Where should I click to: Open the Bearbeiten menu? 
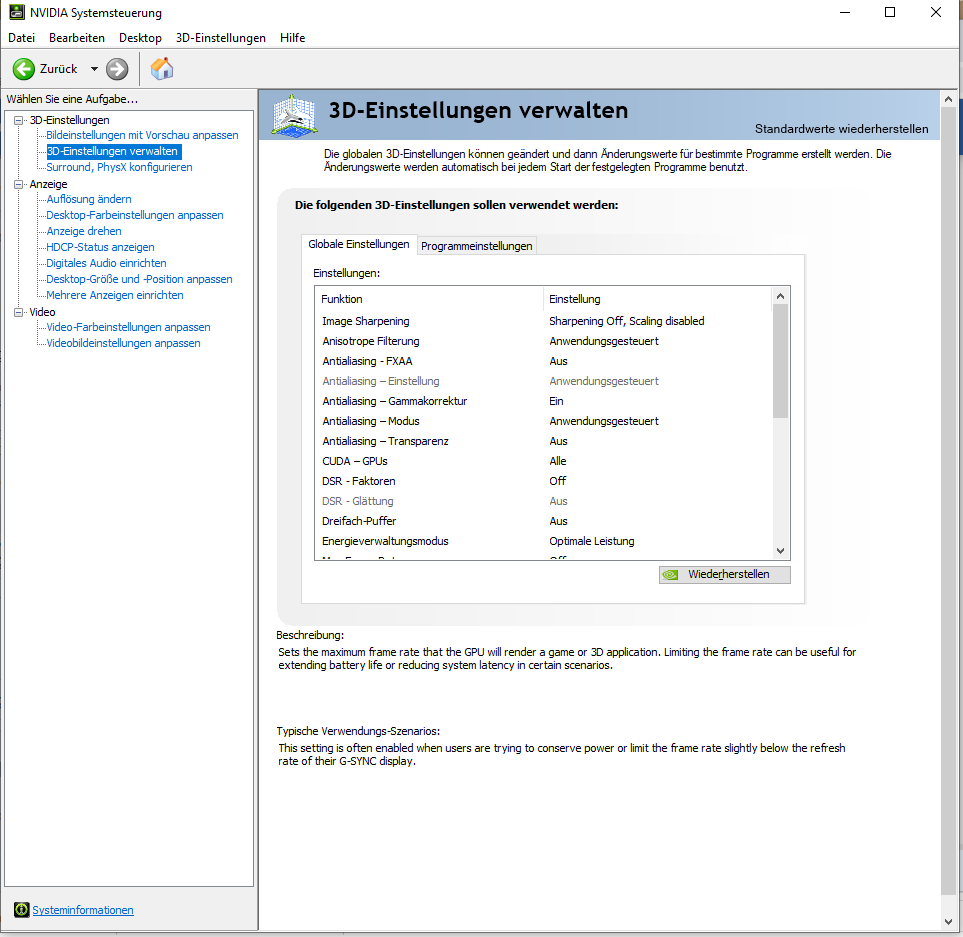77,38
